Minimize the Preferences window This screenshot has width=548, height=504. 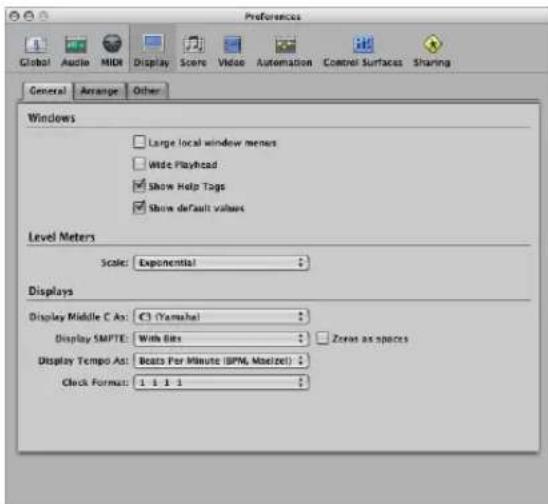29,16
